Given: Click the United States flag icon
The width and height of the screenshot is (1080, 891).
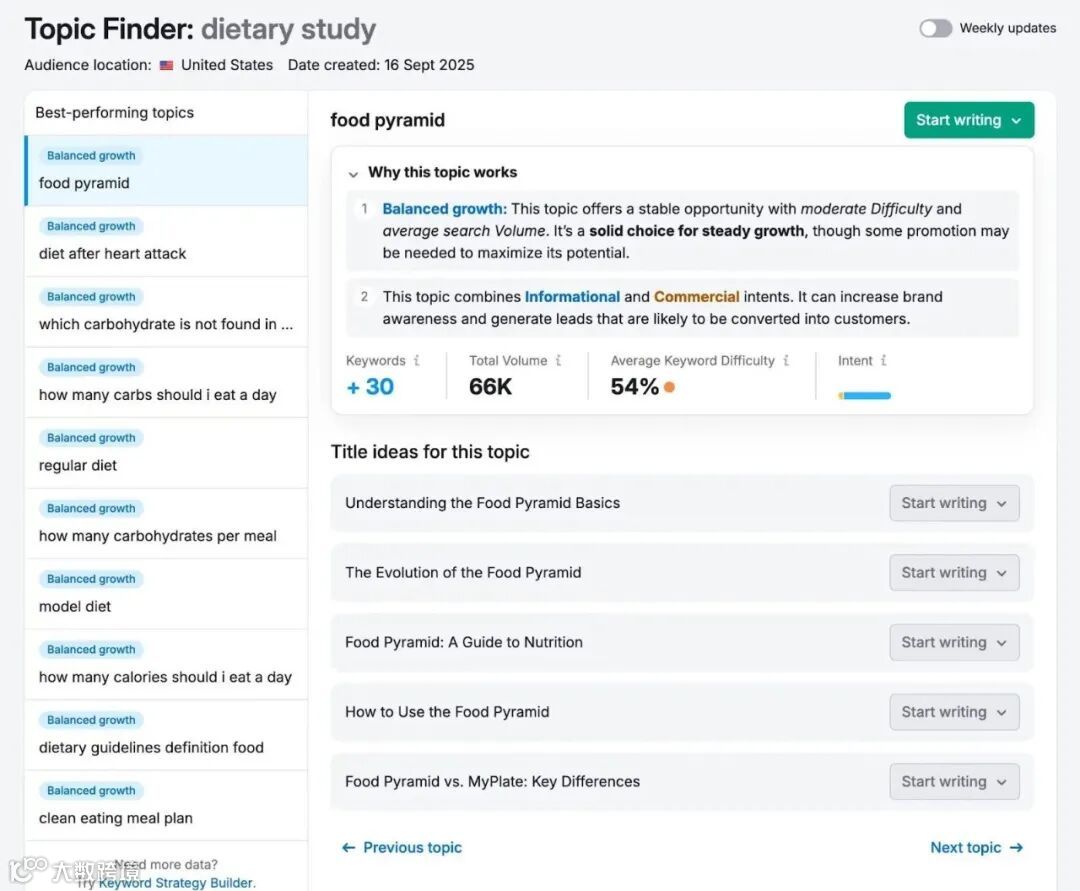Looking at the screenshot, I should click(x=166, y=65).
